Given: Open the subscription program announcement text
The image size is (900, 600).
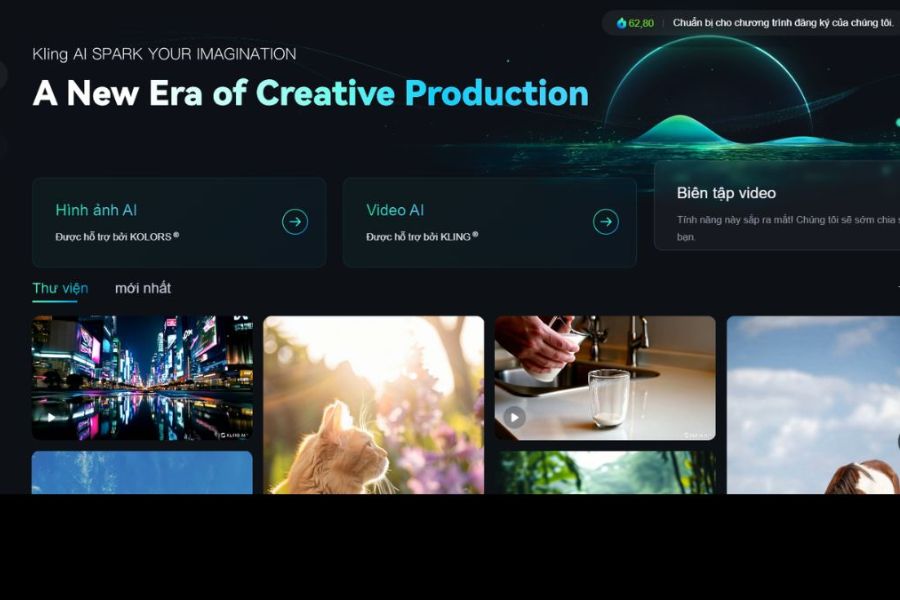Looking at the screenshot, I should (x=783, y=23).
